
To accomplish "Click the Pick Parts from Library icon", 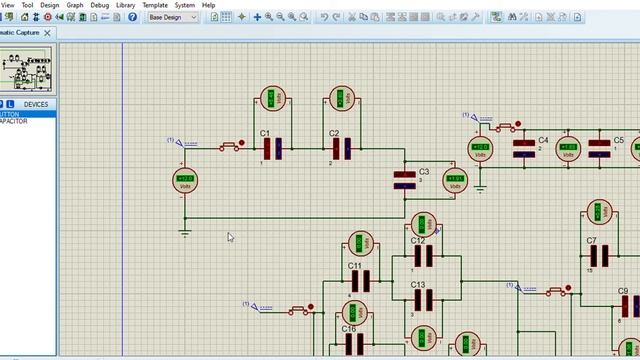I will [440, 17].
